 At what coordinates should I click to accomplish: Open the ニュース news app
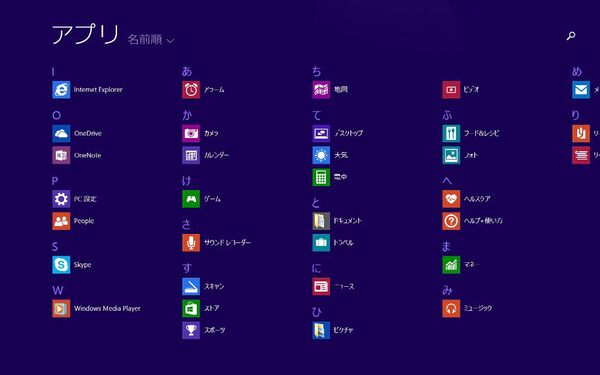(x=334, y=286)
